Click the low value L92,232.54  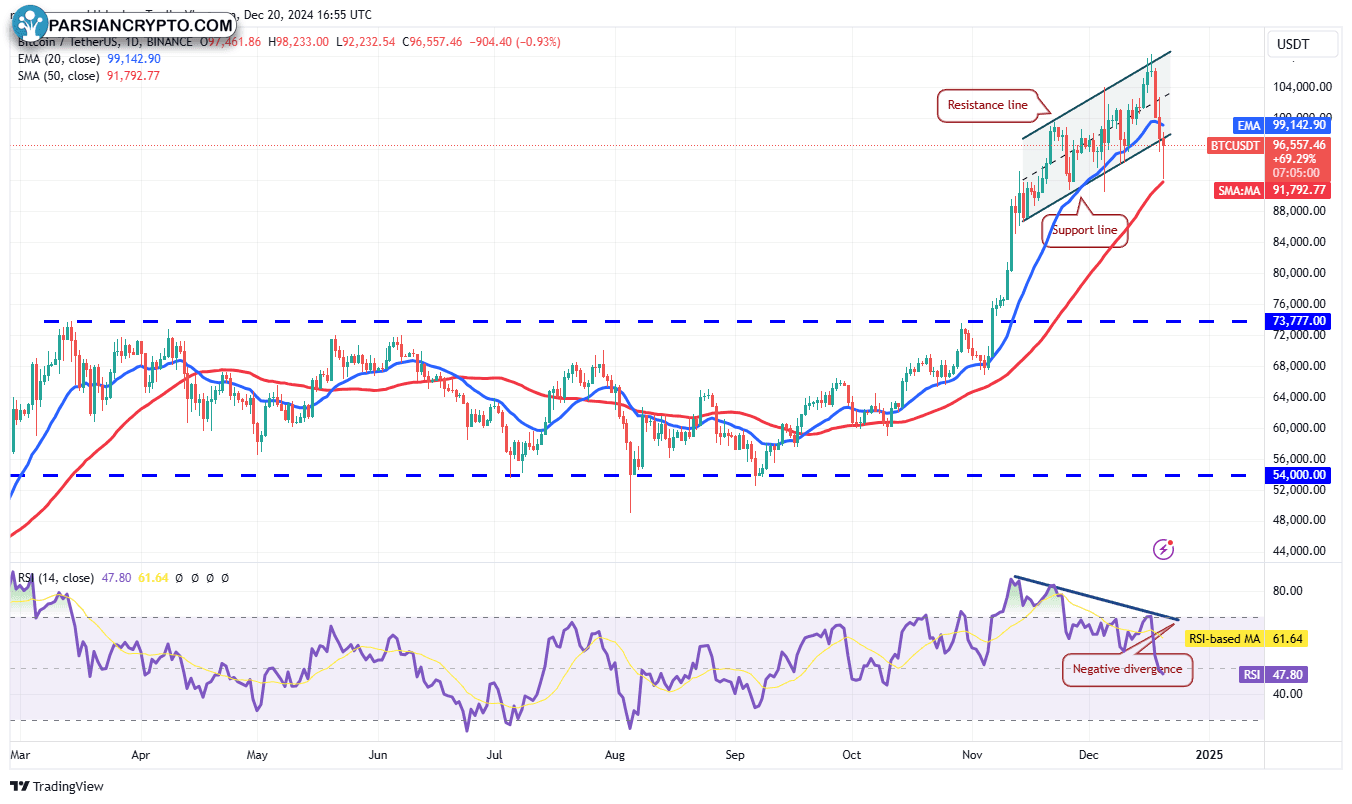[x=366, y=42]
